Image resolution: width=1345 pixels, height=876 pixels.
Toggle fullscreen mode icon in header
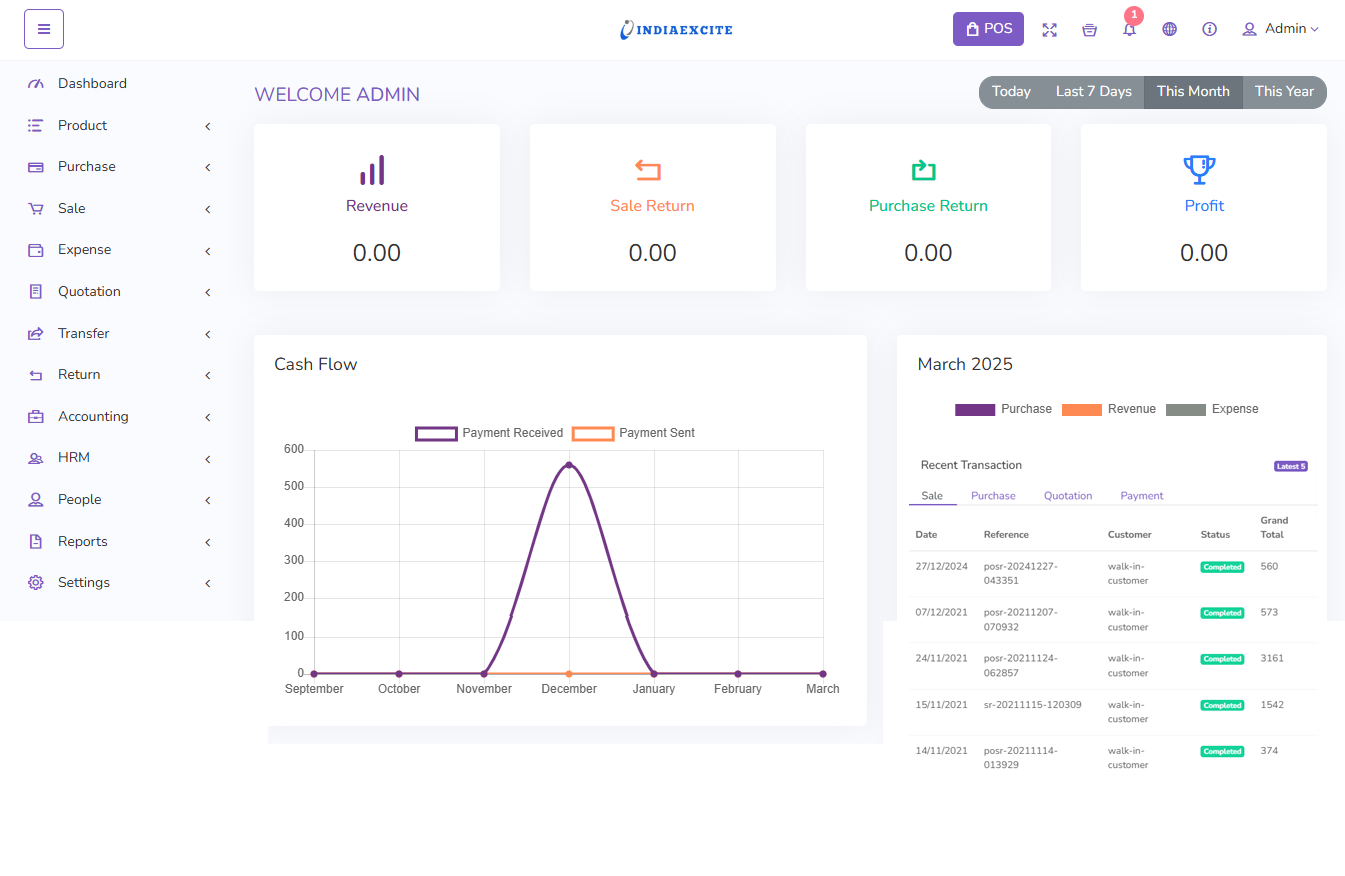tap(1049, 30)
